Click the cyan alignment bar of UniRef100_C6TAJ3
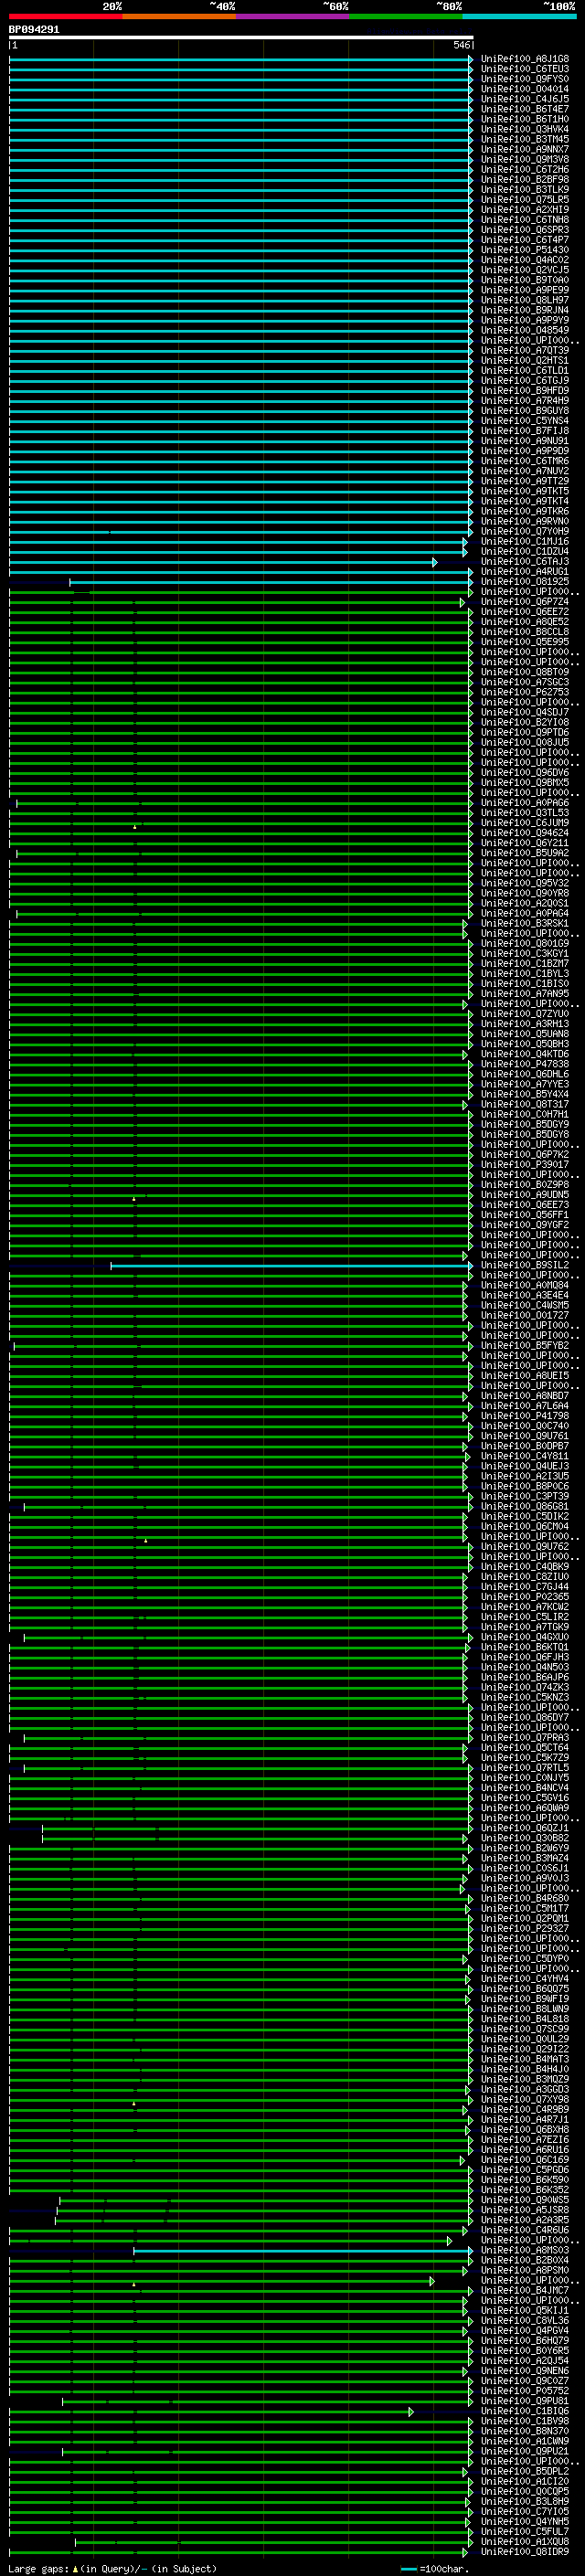The height and width of the screenshot is (2576, 585). pyautogui.click(x=223, y=562)
